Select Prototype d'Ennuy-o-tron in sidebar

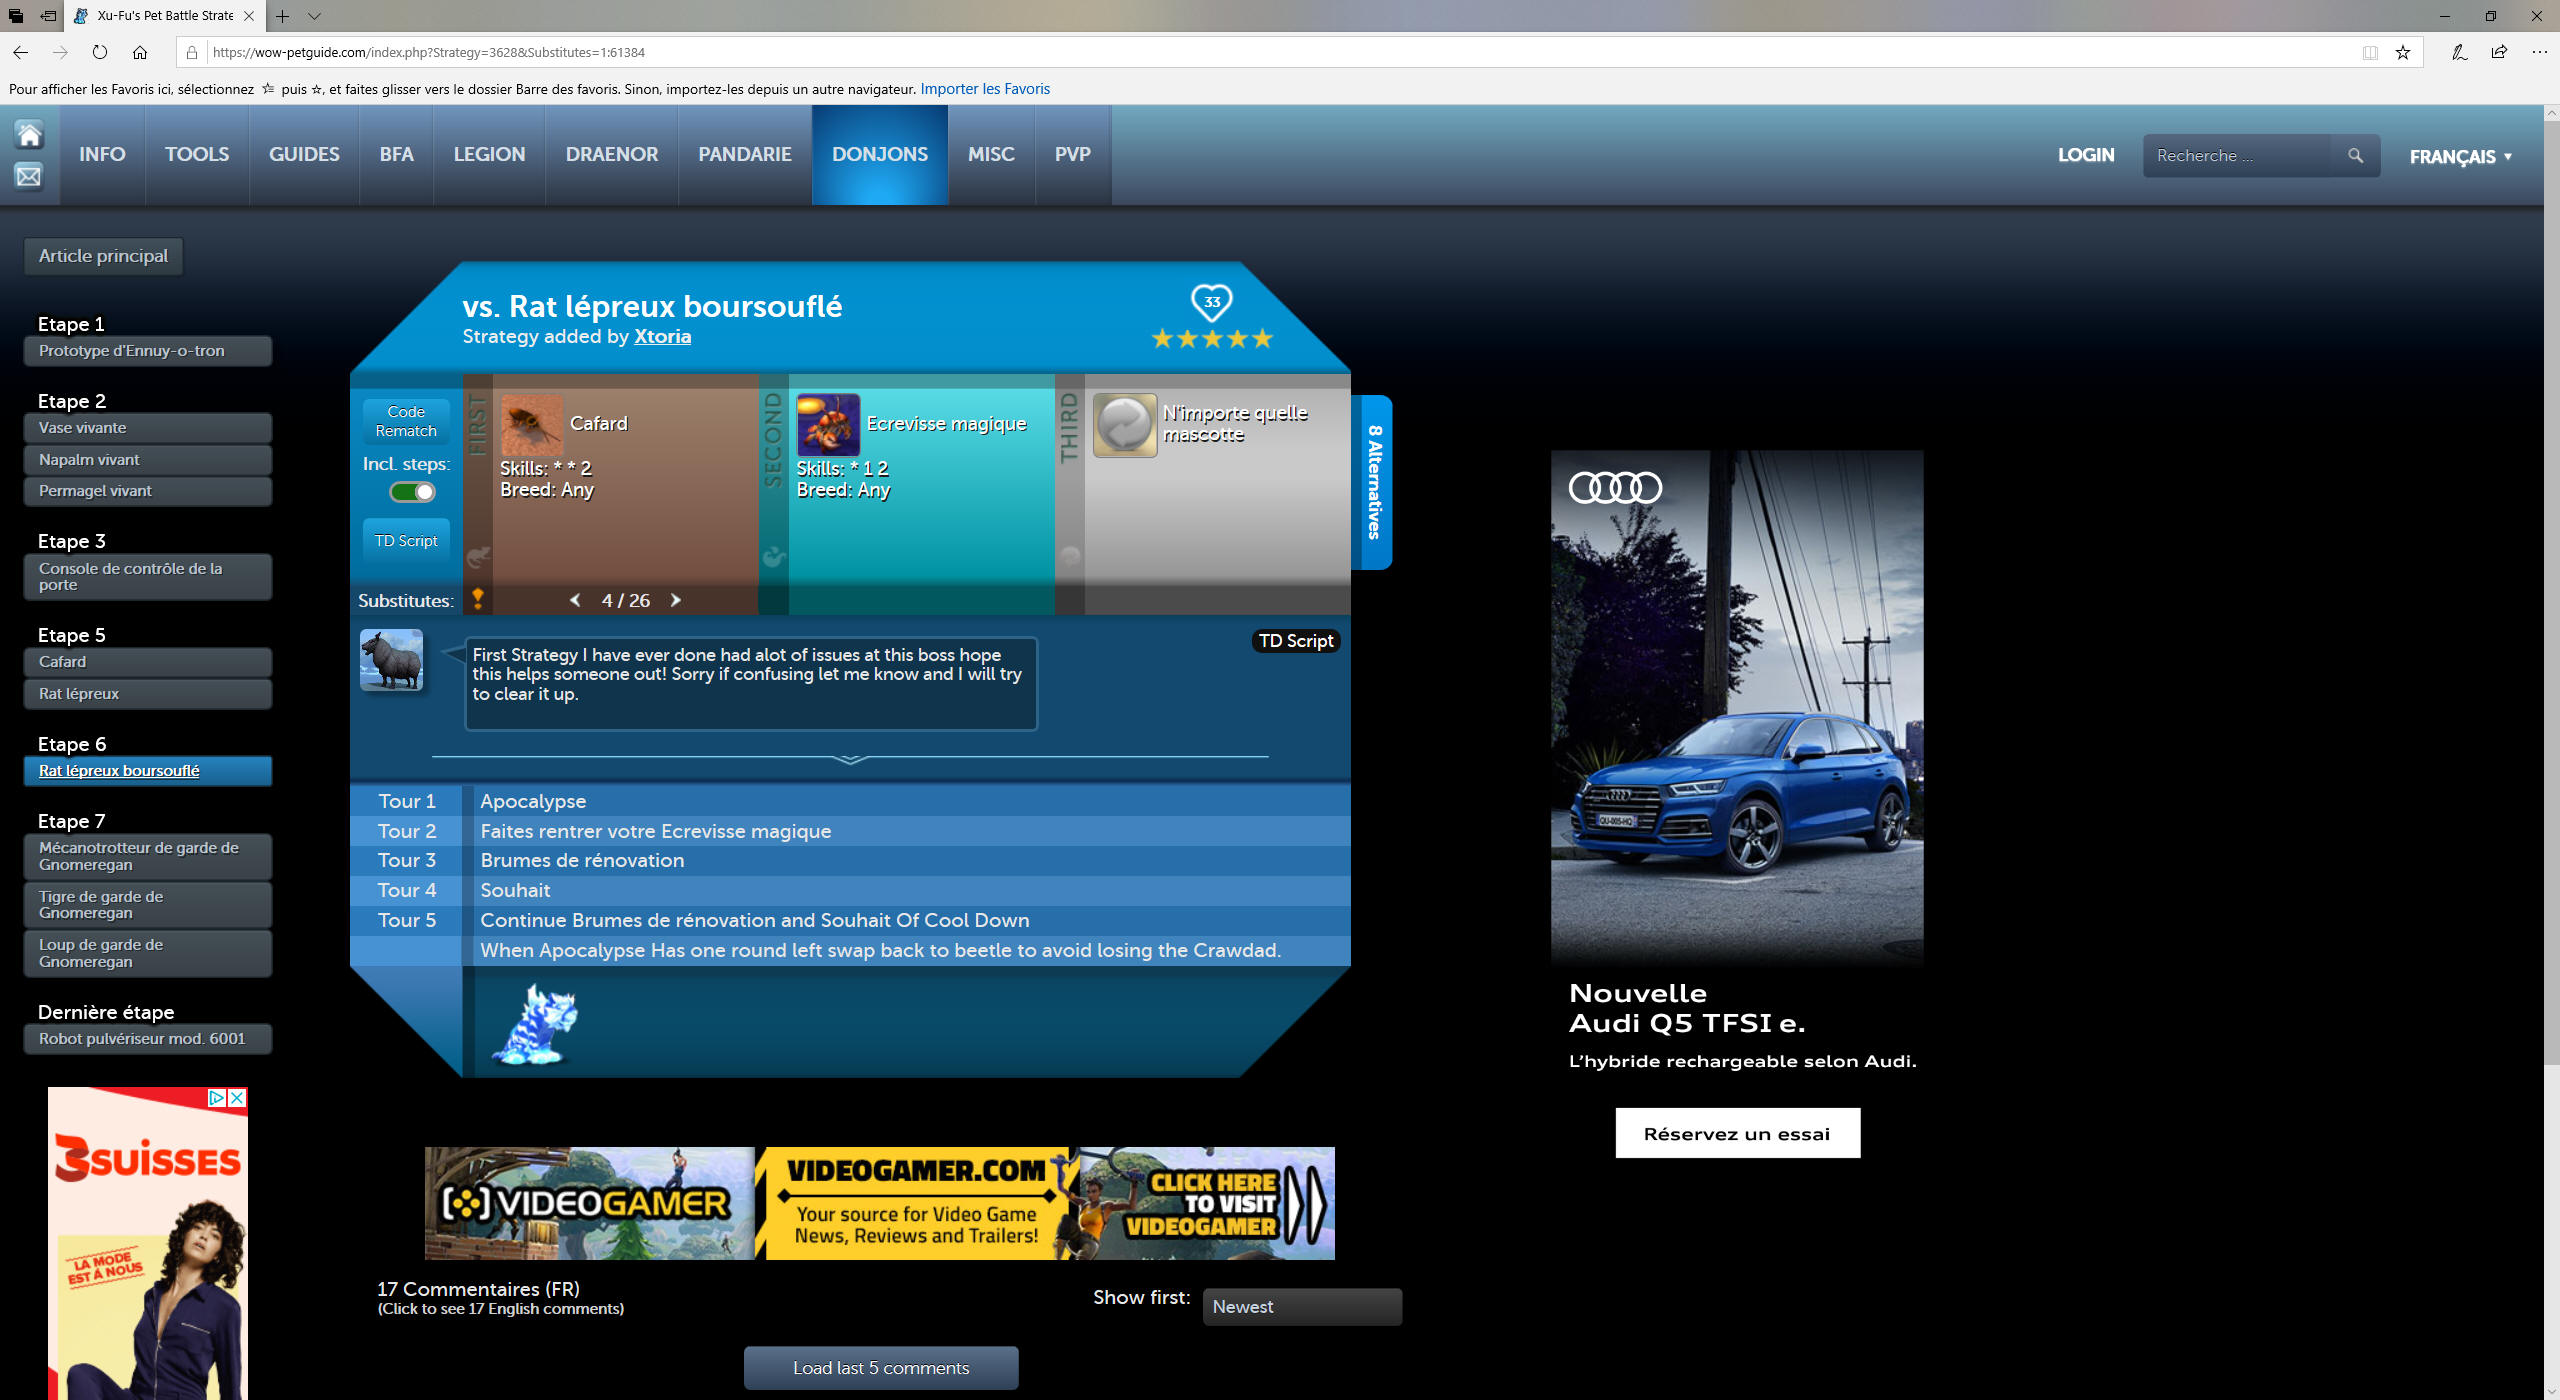coord(147,351)
